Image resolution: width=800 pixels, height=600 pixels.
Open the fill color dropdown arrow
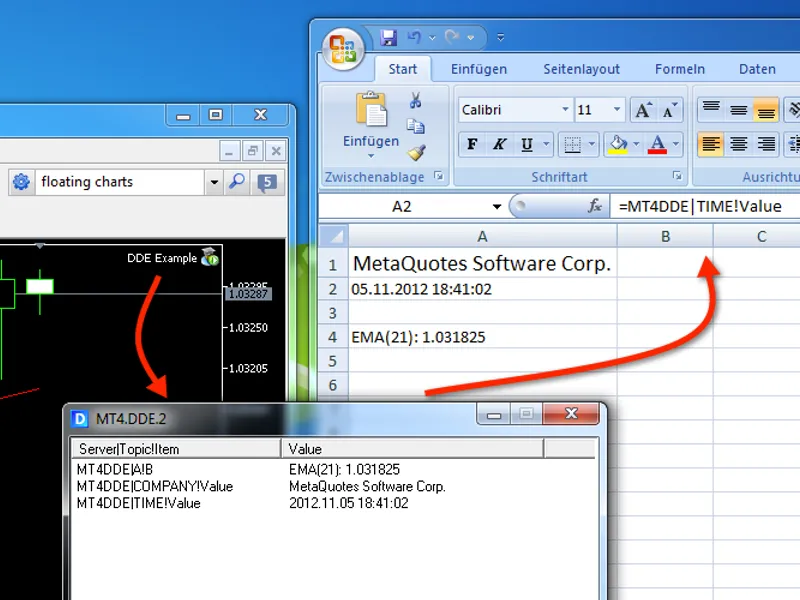pyautogui.click(x=636, y=144)
